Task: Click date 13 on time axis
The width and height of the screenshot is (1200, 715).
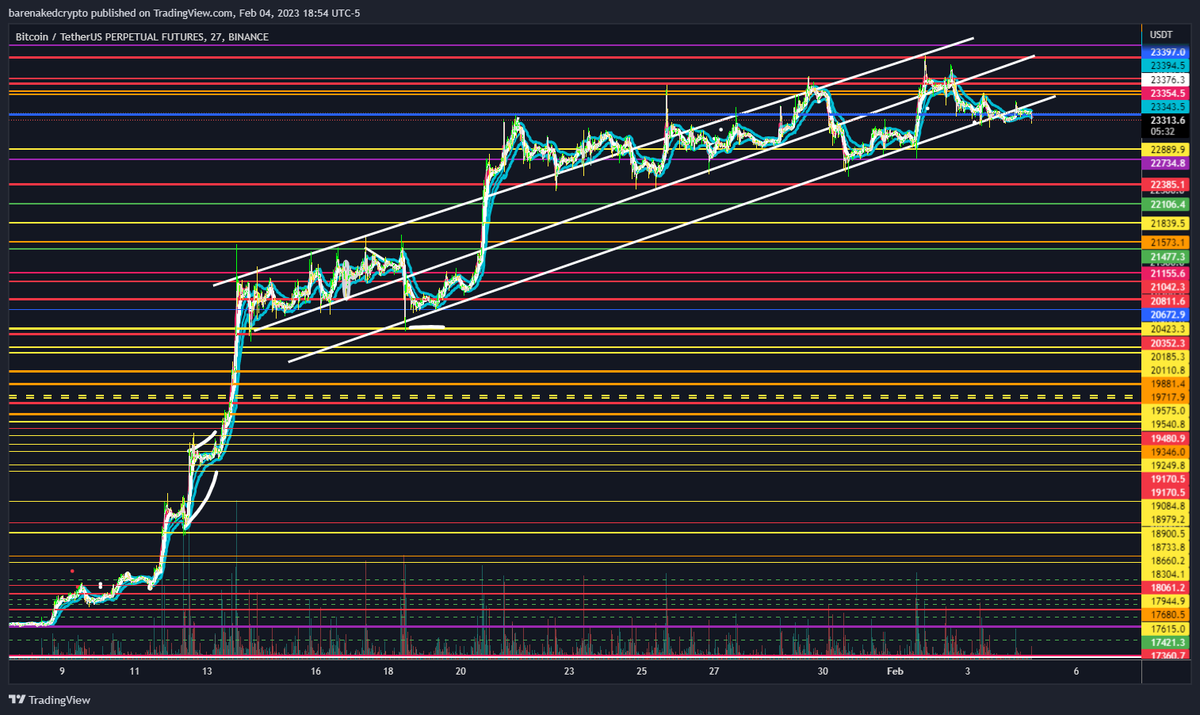Action: tap(207, 672)
